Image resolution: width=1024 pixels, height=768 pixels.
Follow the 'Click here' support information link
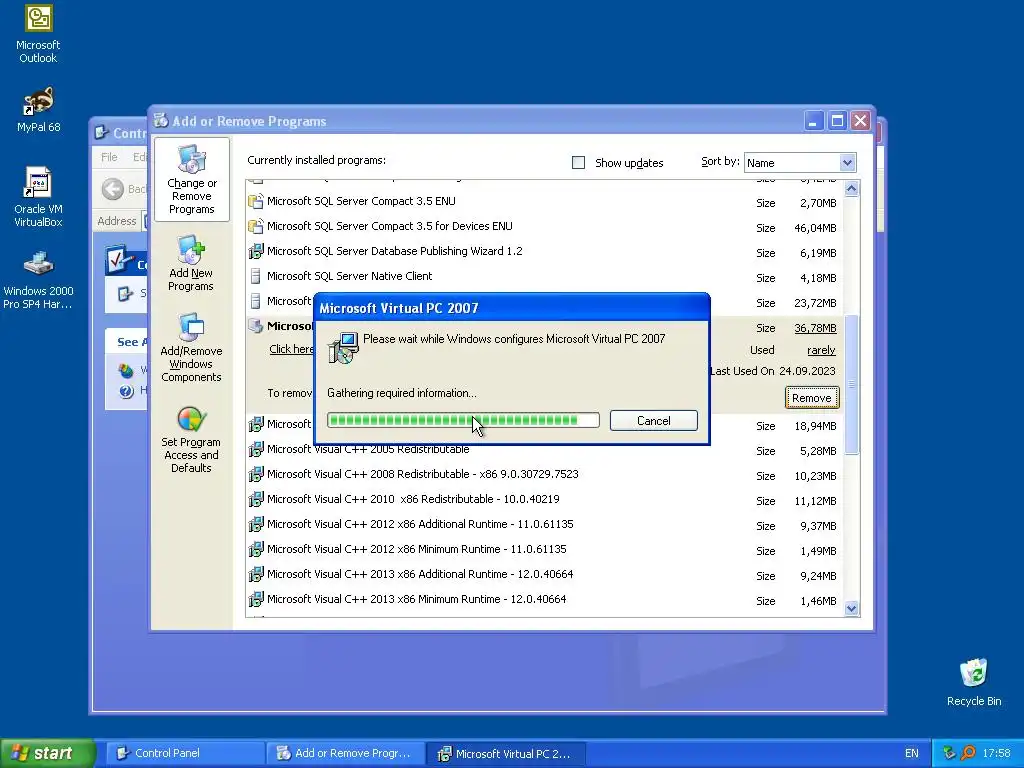[x=292, y=349]
